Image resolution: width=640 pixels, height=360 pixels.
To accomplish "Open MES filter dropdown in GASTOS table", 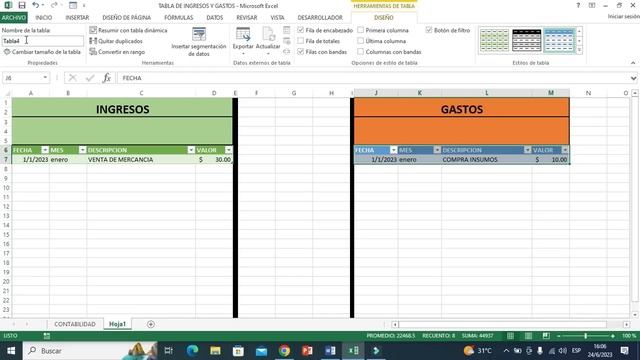I will (x=437, y=150).
